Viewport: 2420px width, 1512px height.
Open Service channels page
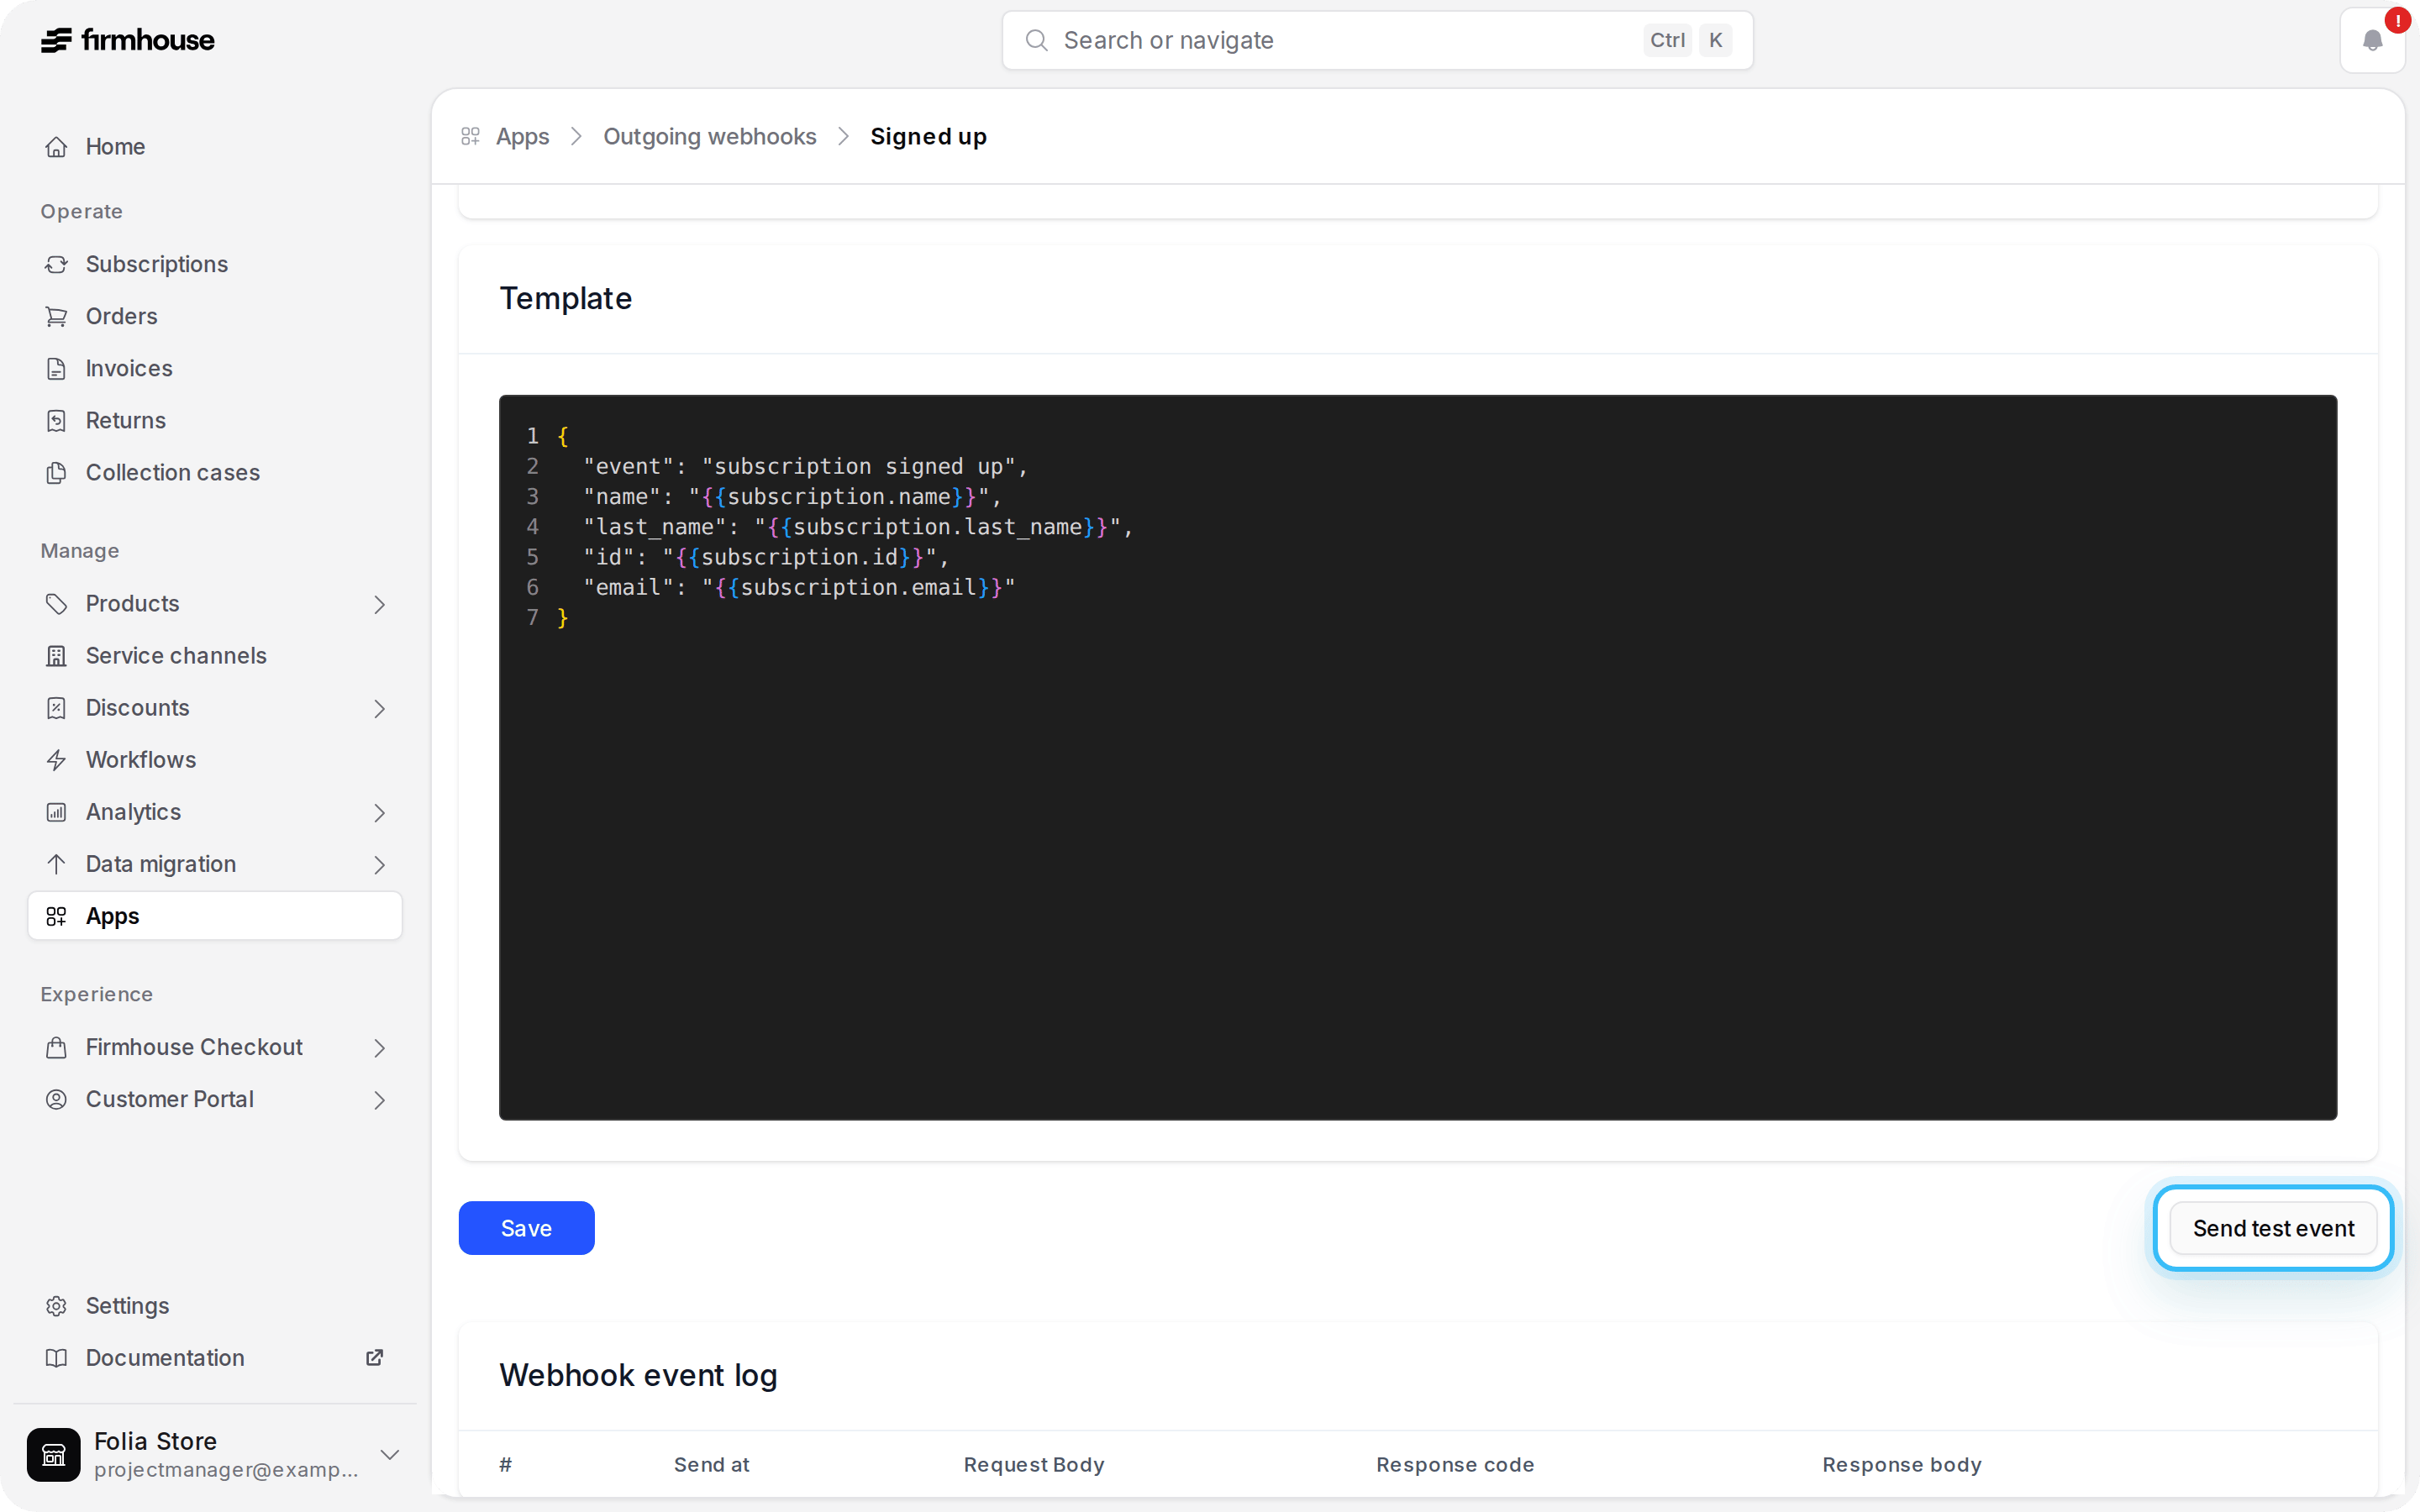pyautogui.click(x=215, y=656)
